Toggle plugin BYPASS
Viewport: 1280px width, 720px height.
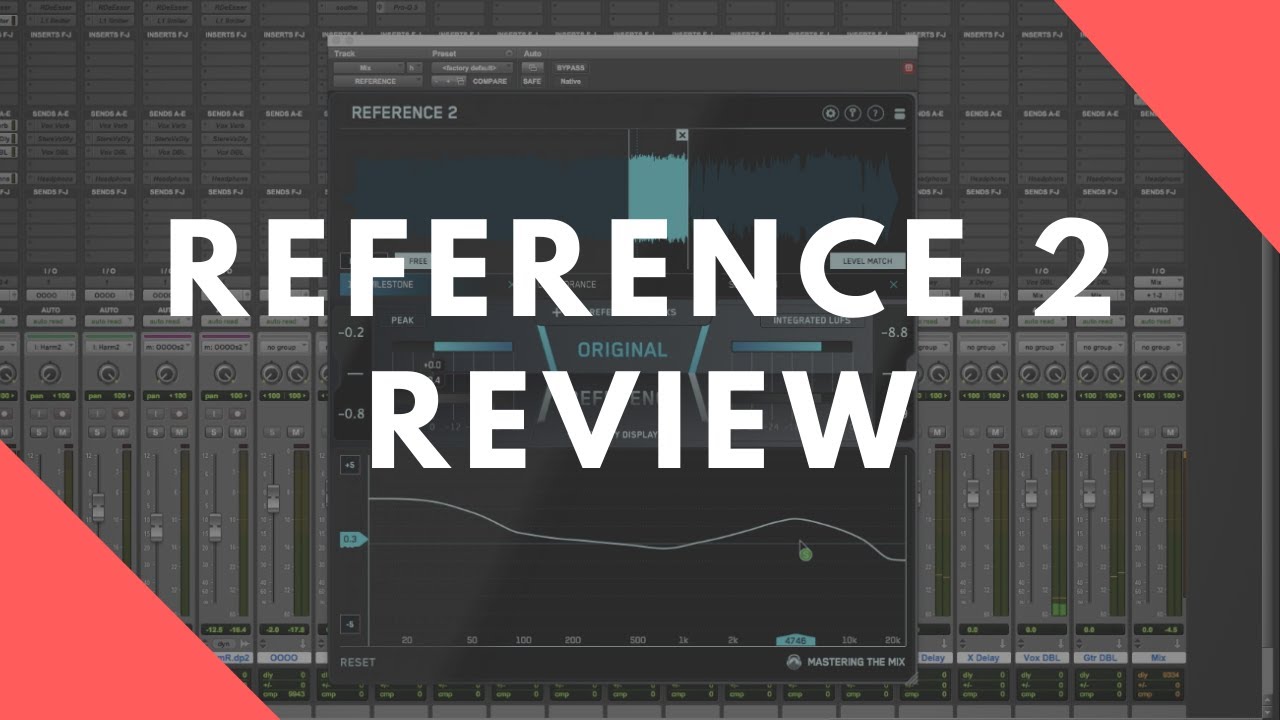point(570,67)
